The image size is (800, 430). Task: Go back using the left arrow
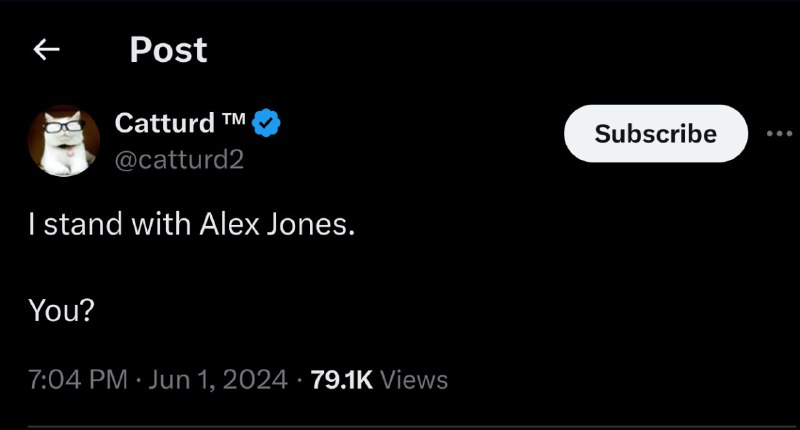coord(46,49)
